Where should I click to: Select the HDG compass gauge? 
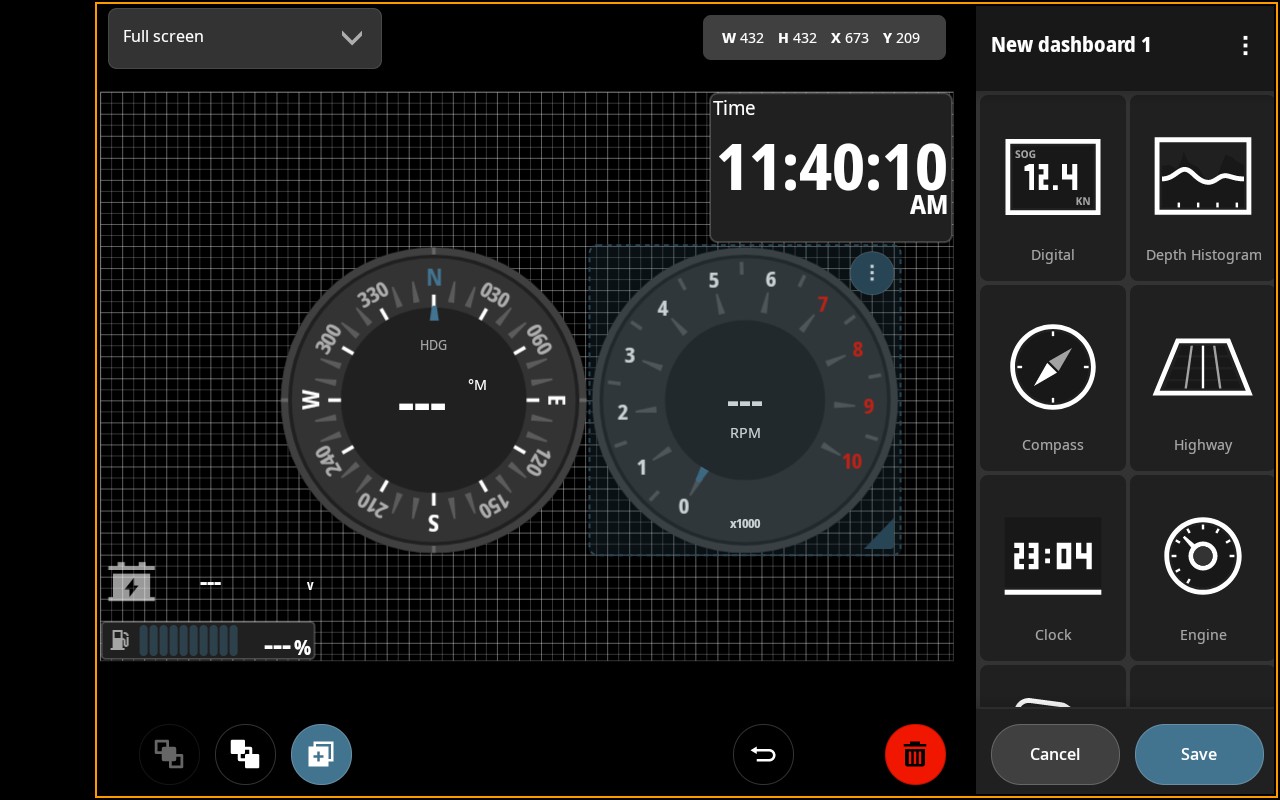coord(433,400)
